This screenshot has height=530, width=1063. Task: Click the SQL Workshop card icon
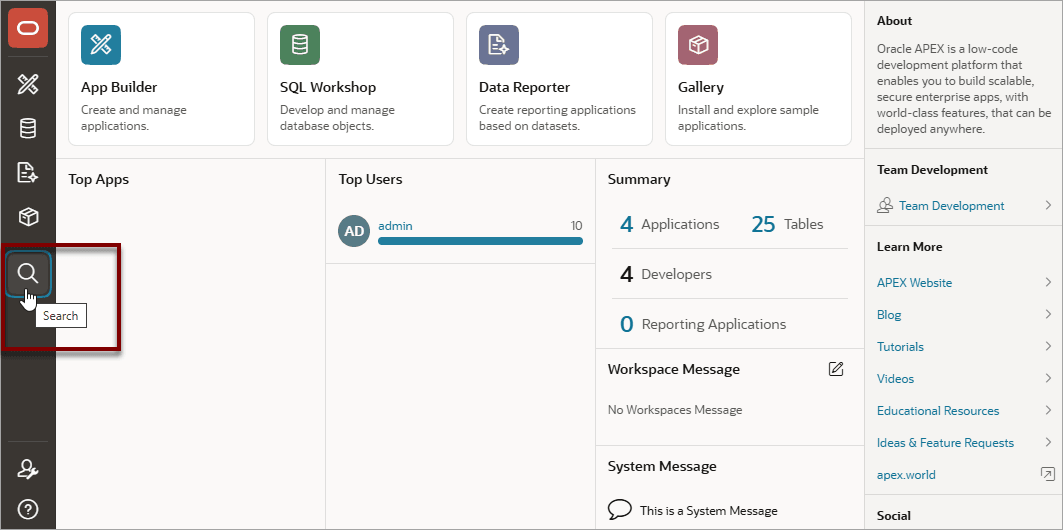(300, 45)
